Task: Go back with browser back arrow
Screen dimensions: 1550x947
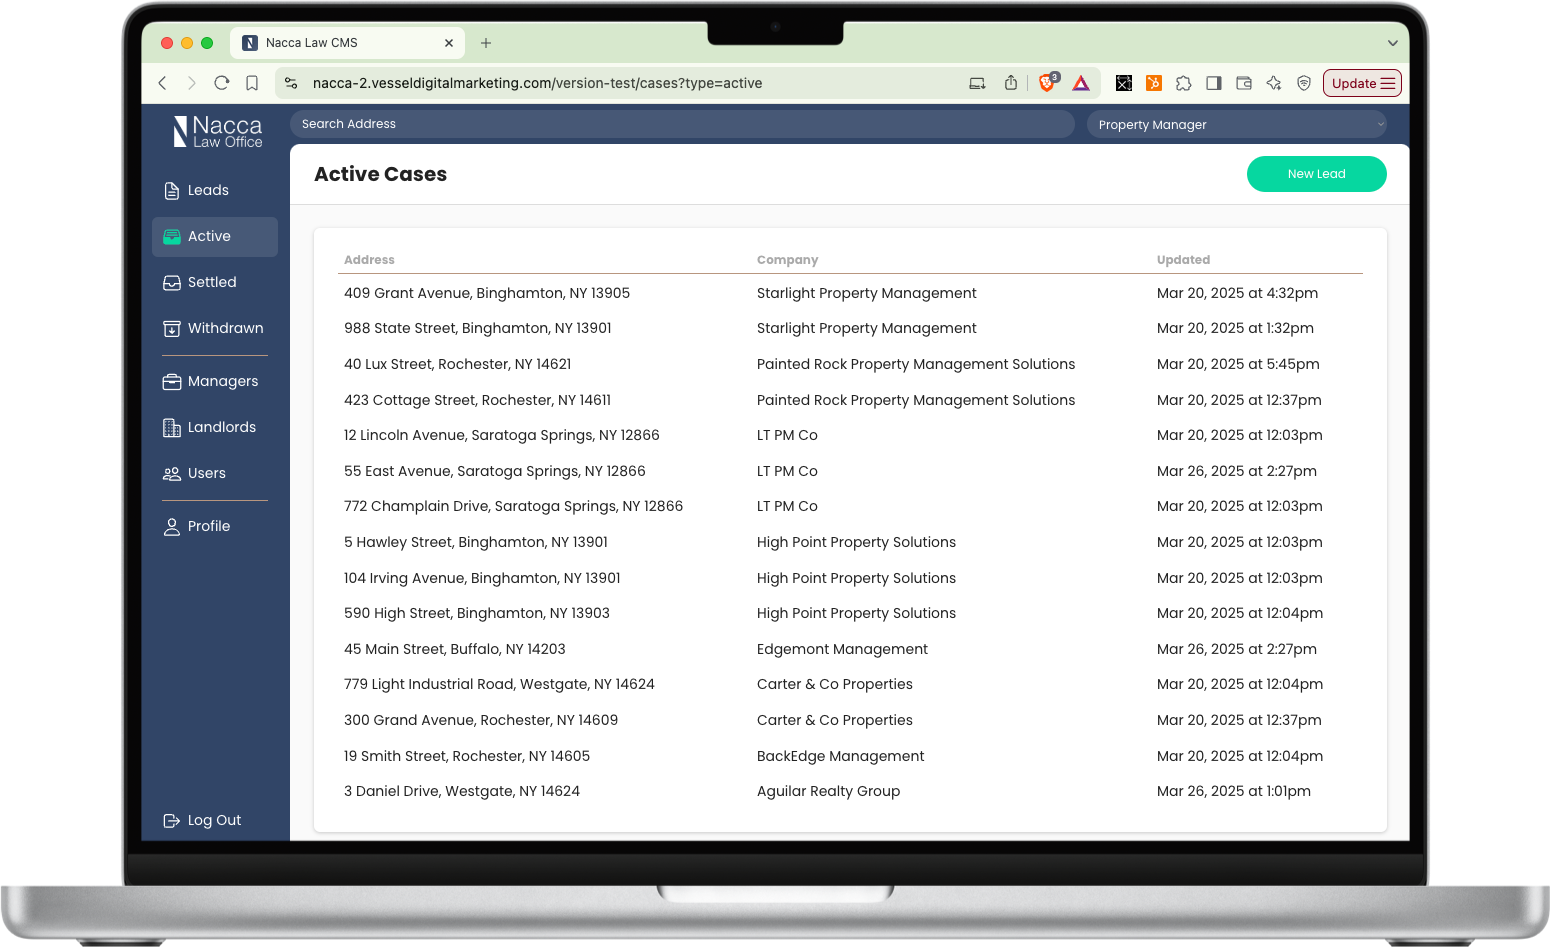Action: pos(163,83)
